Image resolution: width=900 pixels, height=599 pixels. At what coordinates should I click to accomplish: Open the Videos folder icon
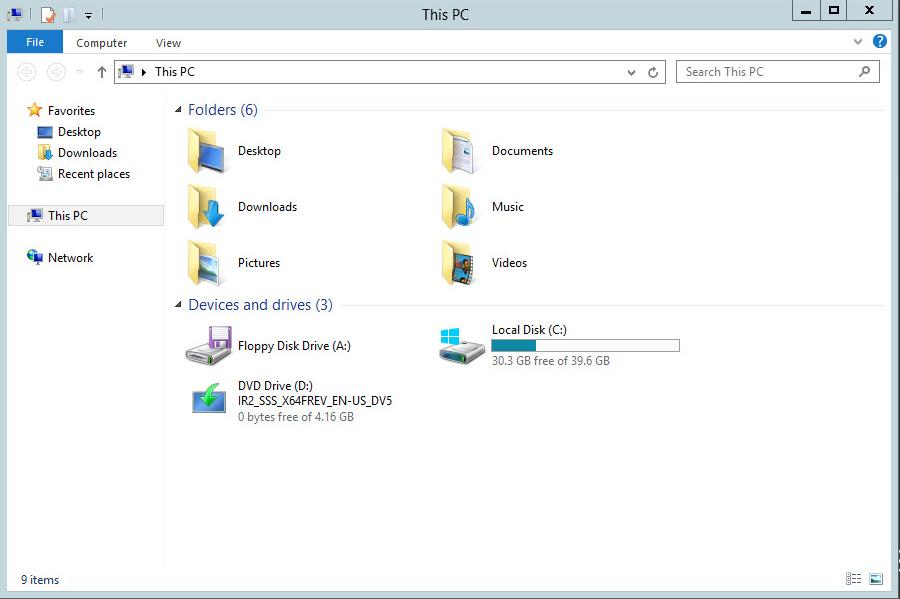(x=462, y=263)
